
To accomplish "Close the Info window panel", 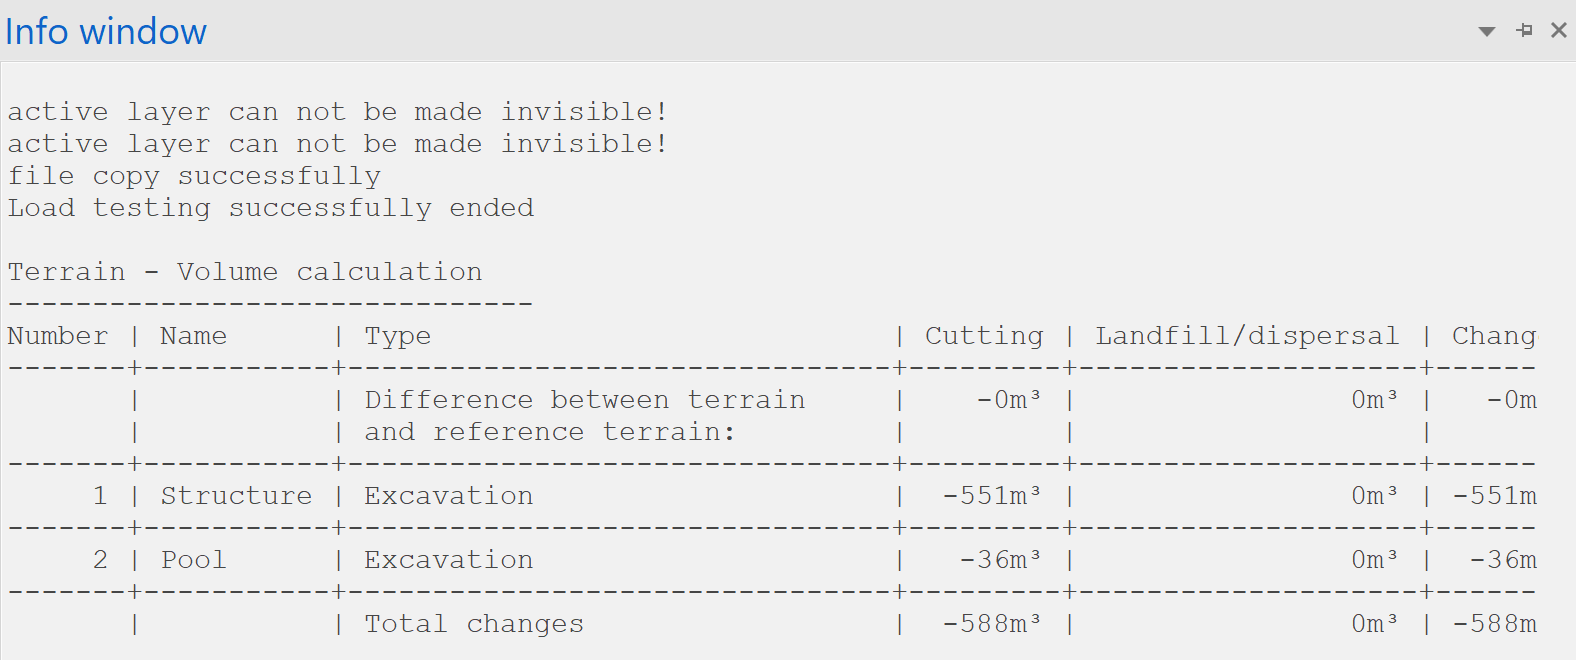I will pos(1559,30).
